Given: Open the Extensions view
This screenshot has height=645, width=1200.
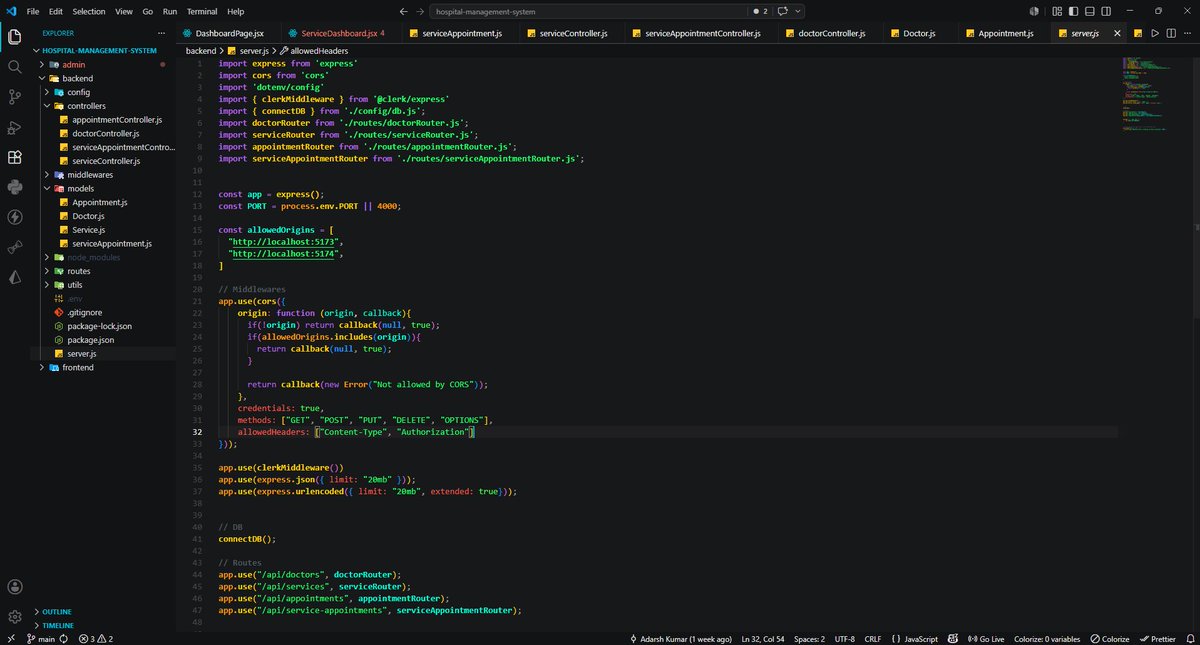Looking at the screenshot, I should click(14, 157).
